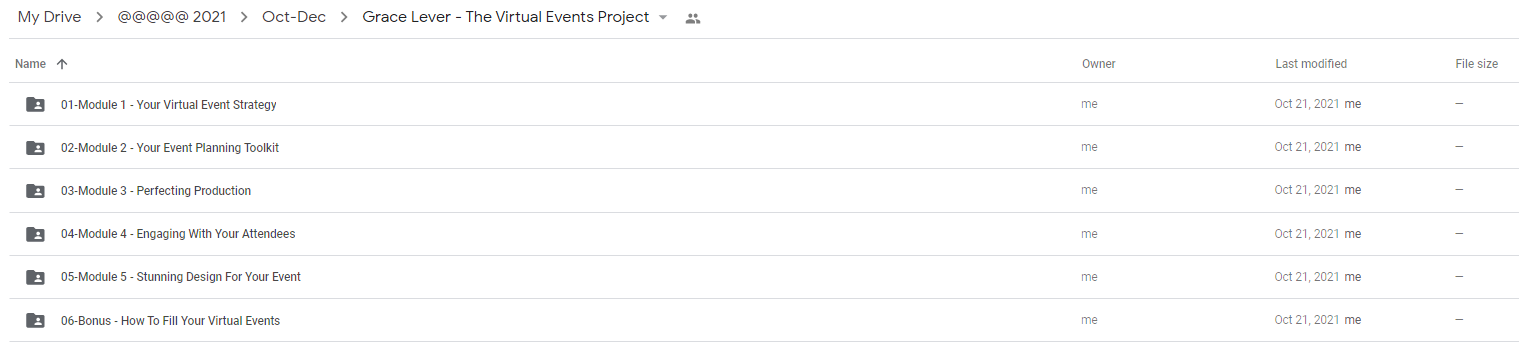Sort by the Last modified column header

click(1311, 64)
